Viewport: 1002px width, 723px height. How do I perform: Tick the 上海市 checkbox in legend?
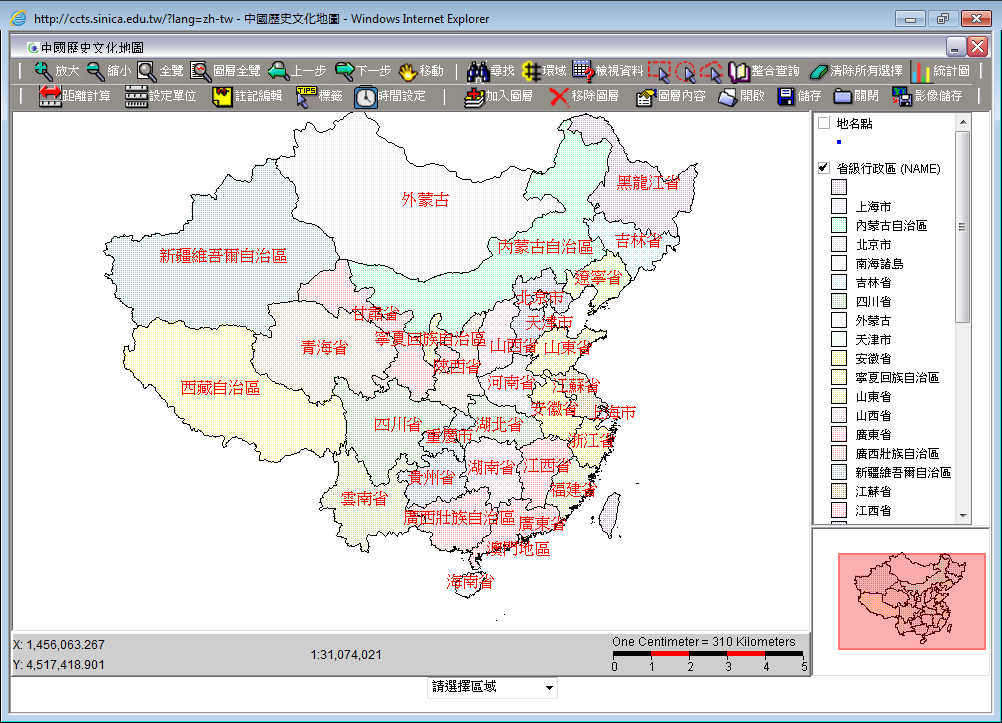[x=839, y=206]
